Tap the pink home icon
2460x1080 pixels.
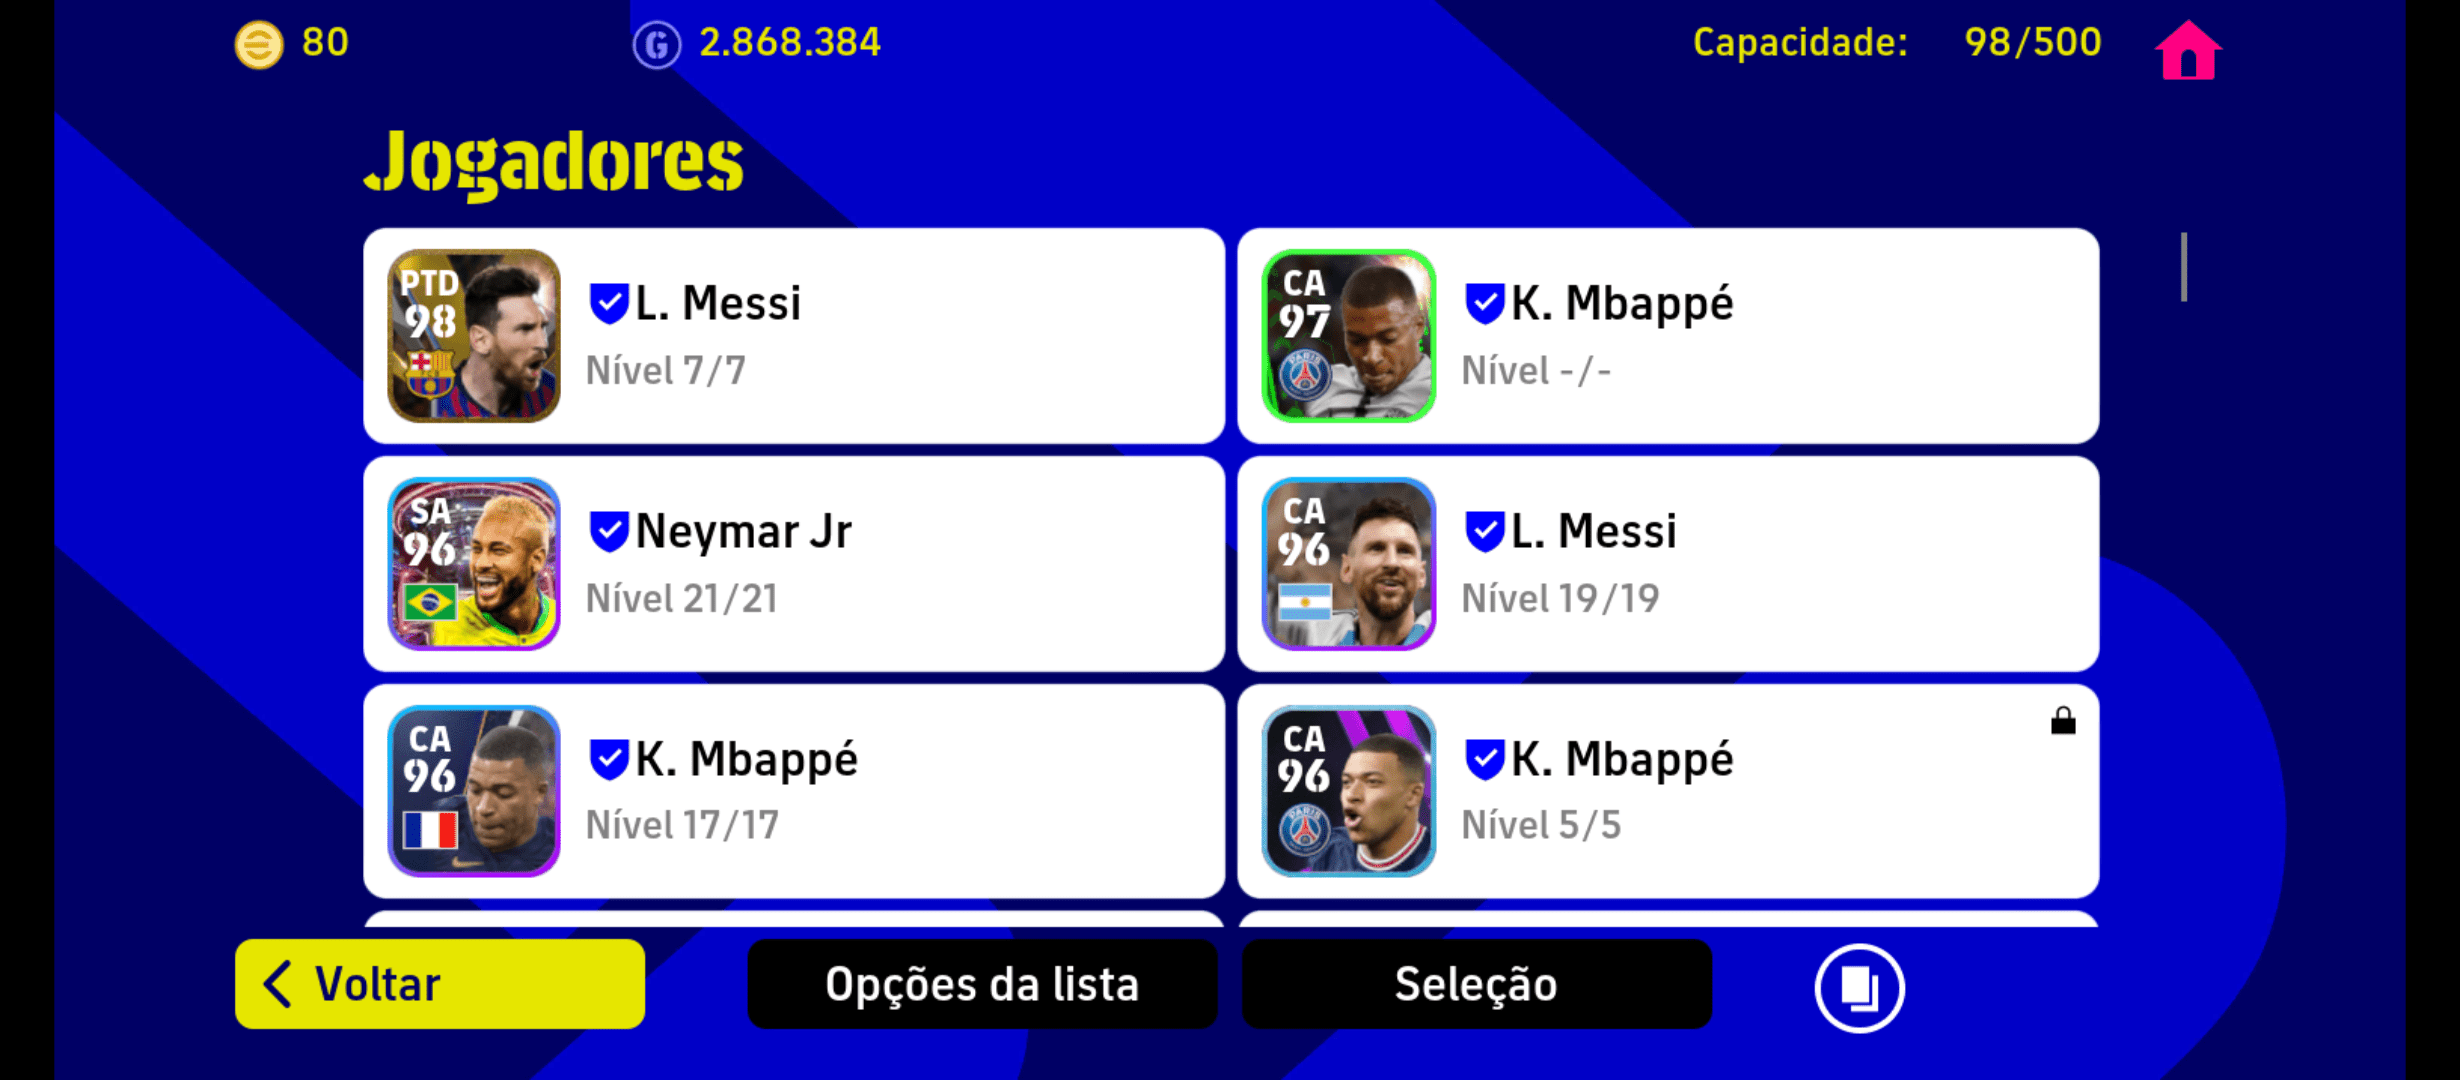(x=2187, y=50)
